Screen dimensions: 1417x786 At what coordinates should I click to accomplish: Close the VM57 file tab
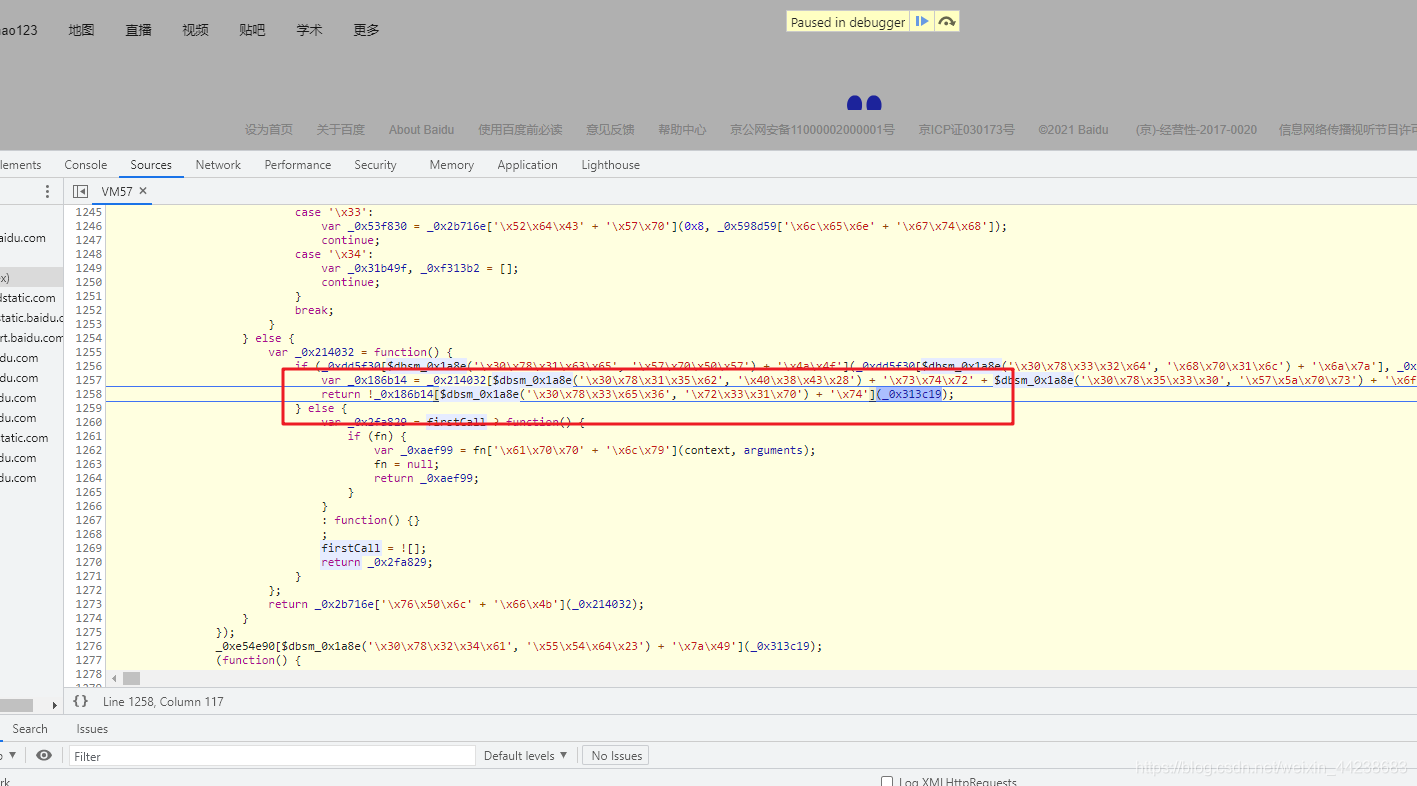[x=143, y=190]
